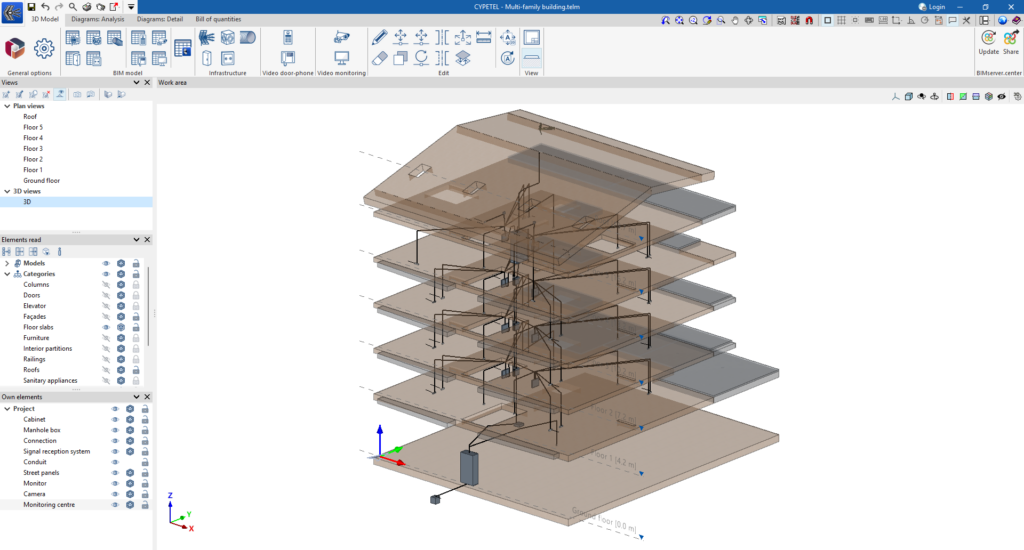Click the monitor screen icon
Screen dimensions: 1024x550
point(342,59)
